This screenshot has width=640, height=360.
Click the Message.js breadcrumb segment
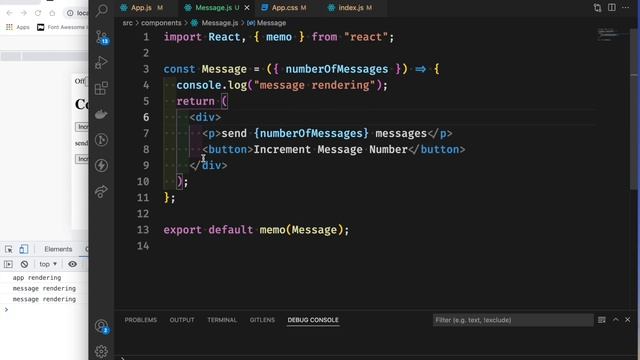pos(219,23)
